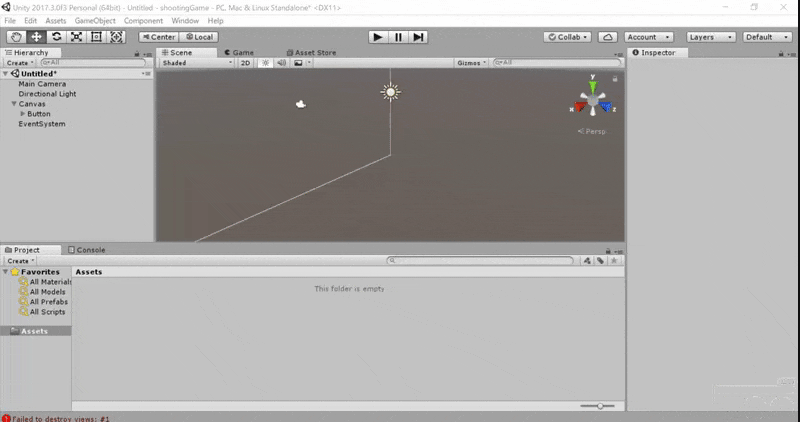Open the cloud services icon
This screenshot has width=800, height=422.
[607, 37]
